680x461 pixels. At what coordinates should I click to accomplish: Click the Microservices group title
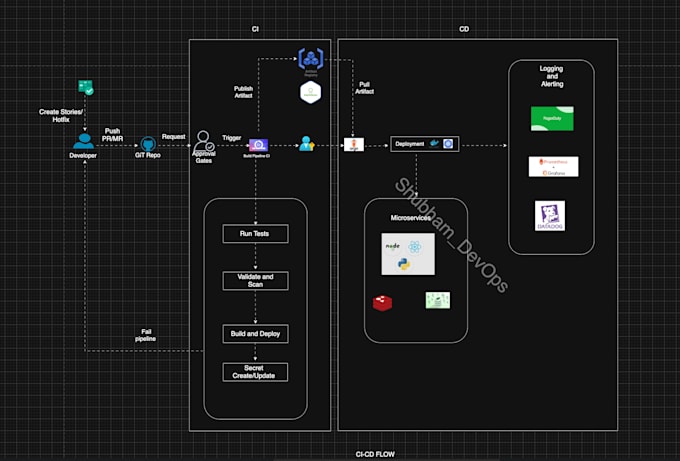point(411,218)
